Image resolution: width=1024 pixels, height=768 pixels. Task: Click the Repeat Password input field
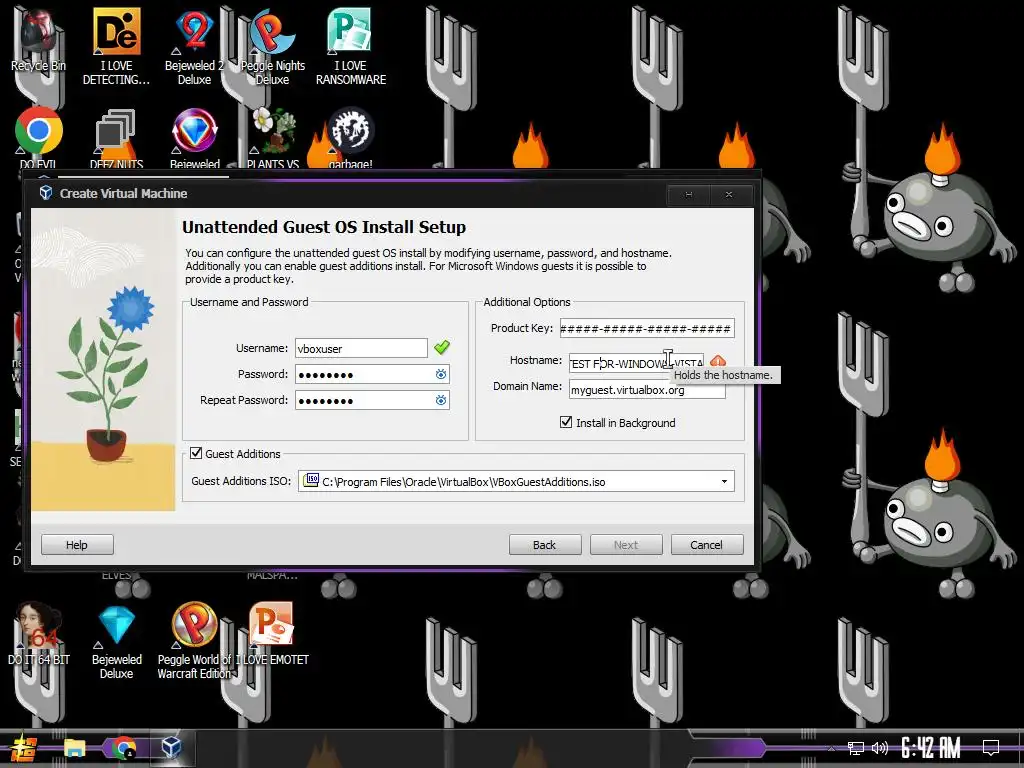tap(372, 400)
